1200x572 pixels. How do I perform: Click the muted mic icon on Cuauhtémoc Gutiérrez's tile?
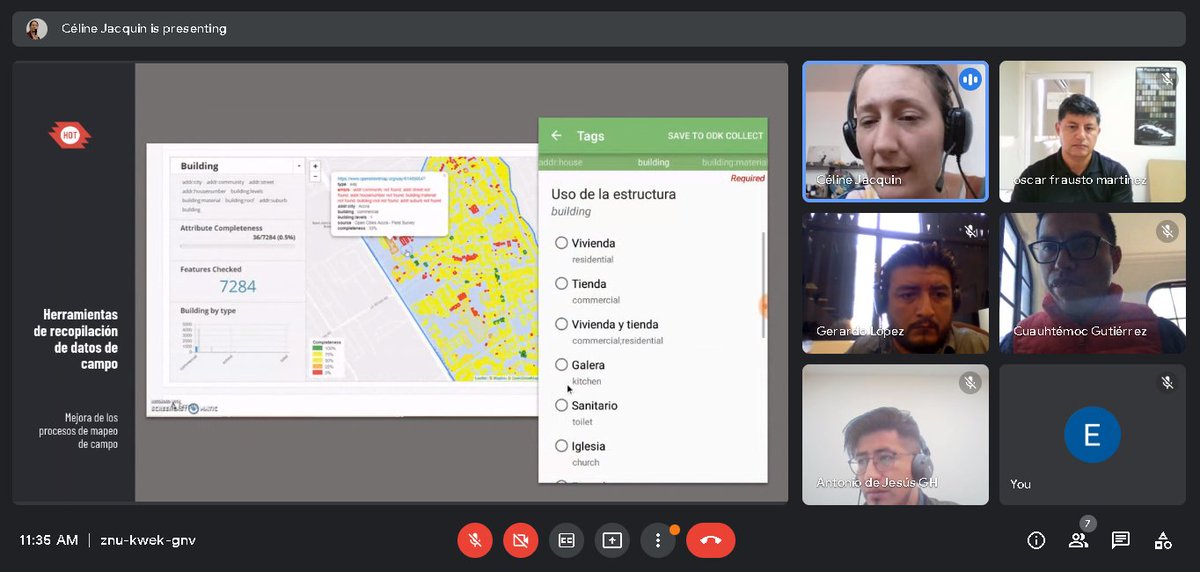pos(1167,231)
